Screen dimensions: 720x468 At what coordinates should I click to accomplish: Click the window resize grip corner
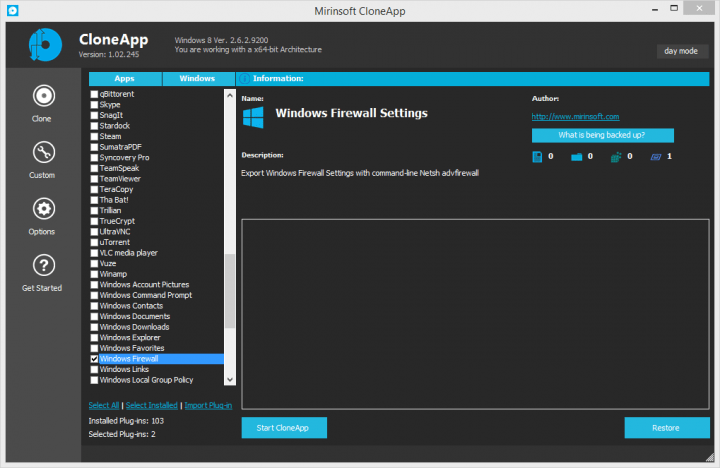(x=710, y=457)
